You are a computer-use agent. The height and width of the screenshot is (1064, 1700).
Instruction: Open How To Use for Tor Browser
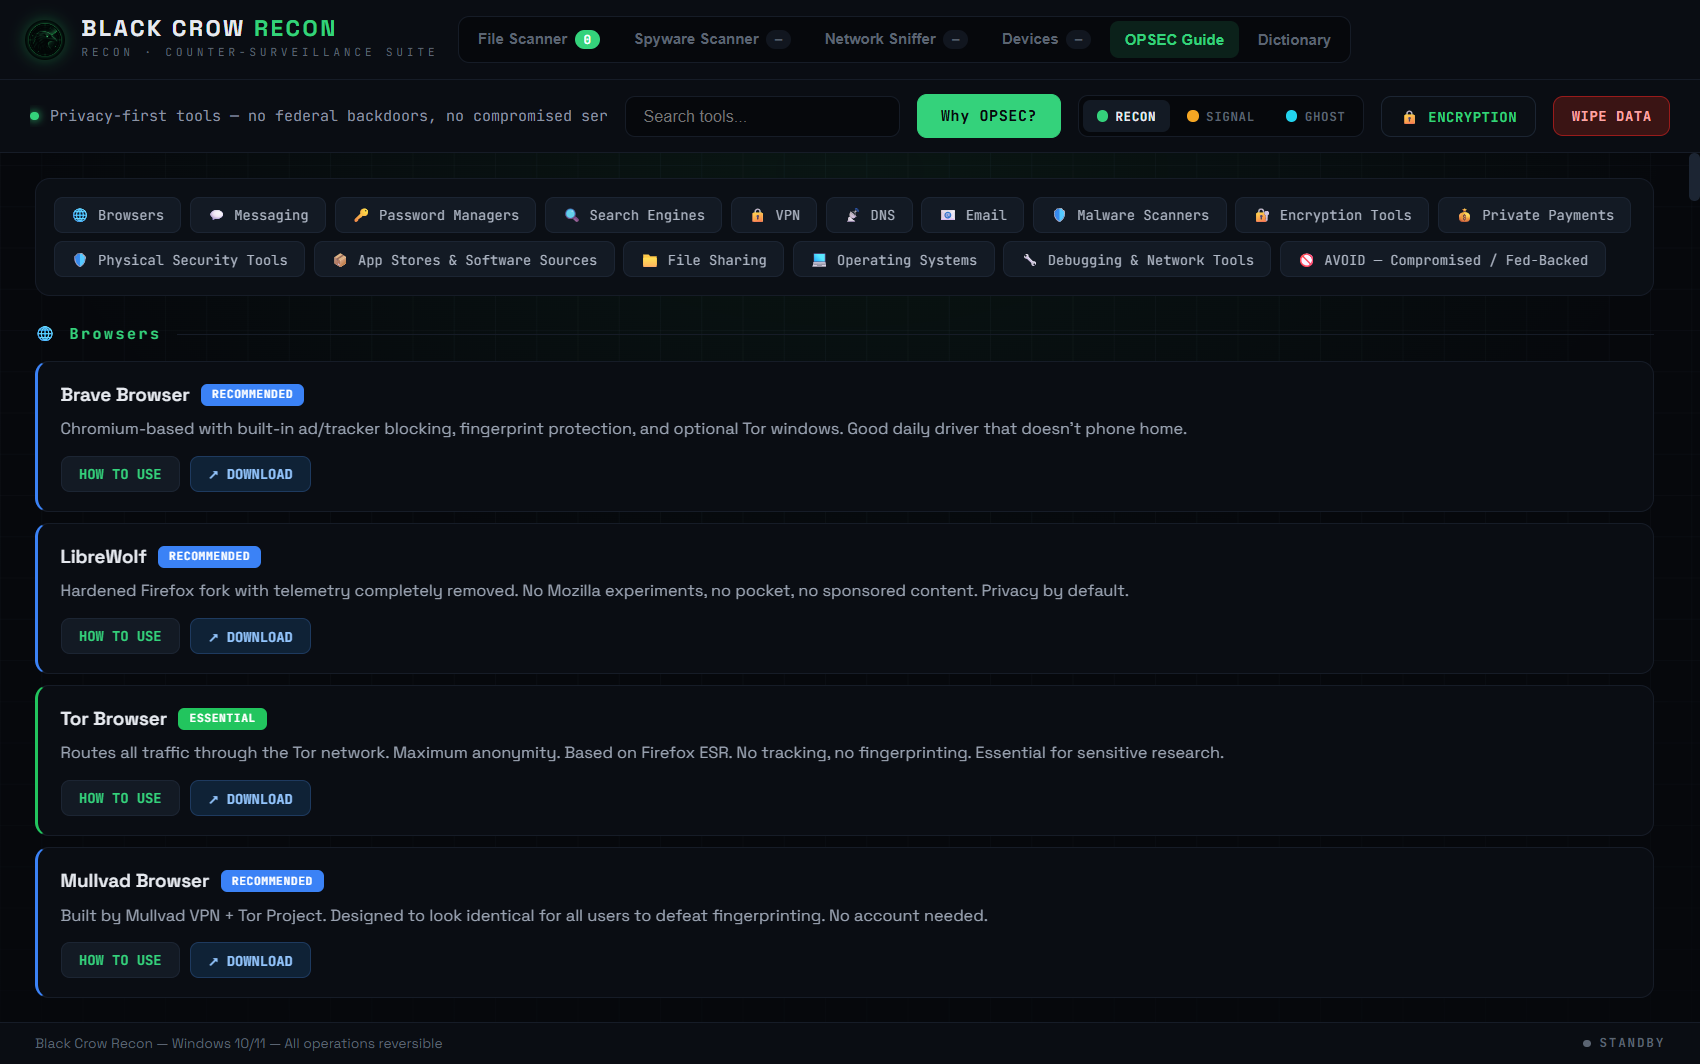pos(120,798)
